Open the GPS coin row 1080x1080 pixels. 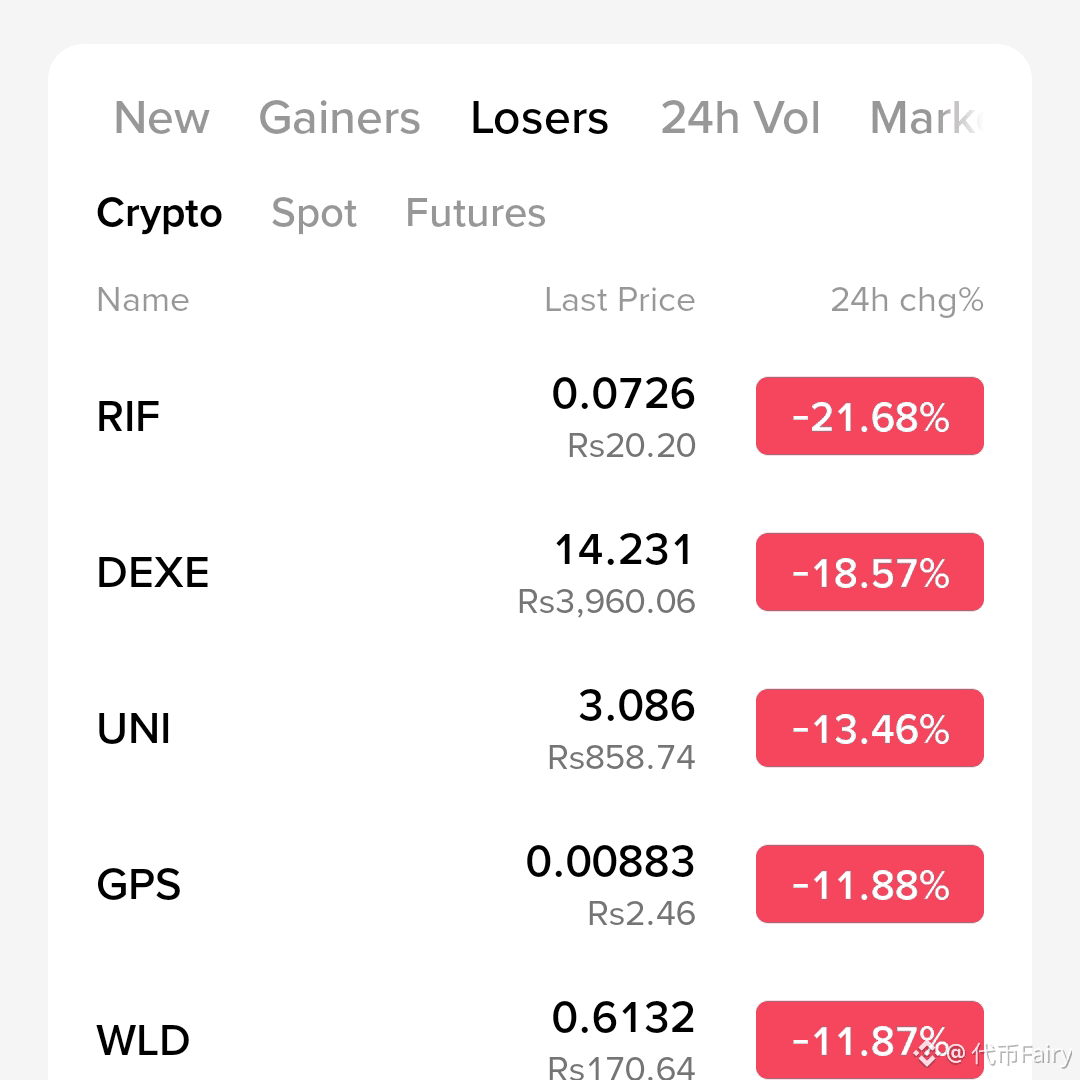540,884
